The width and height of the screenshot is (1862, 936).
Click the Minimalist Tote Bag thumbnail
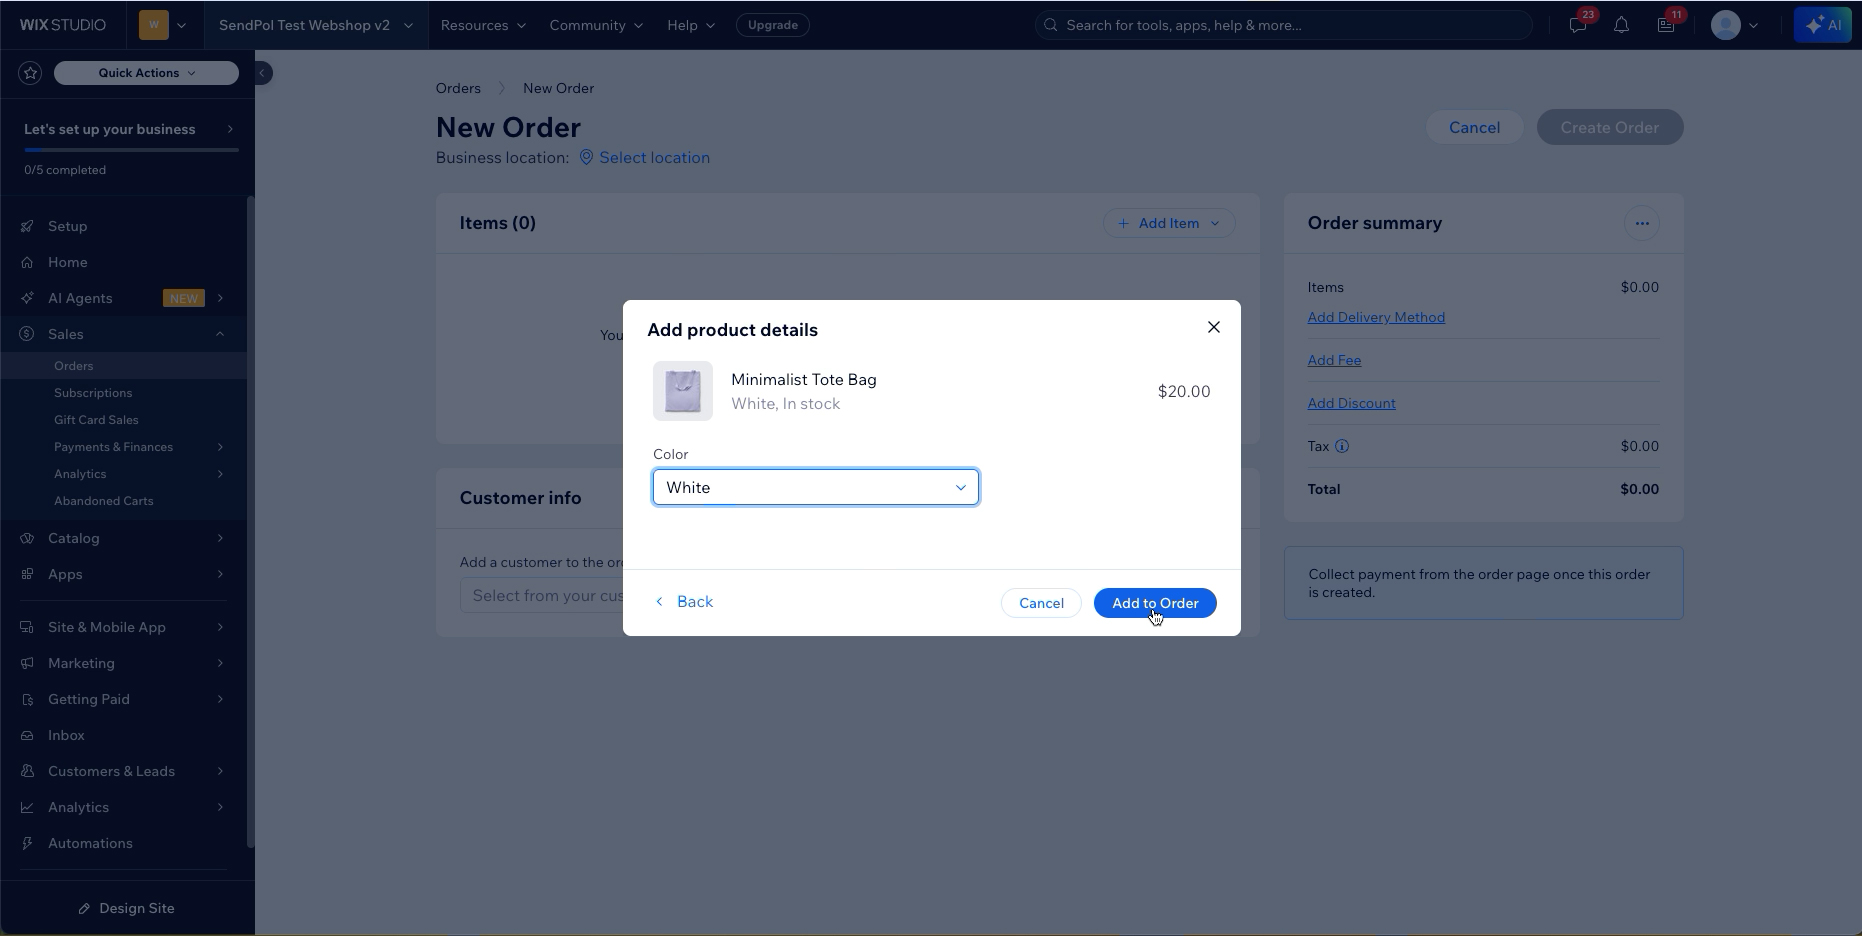pos(683,391)
